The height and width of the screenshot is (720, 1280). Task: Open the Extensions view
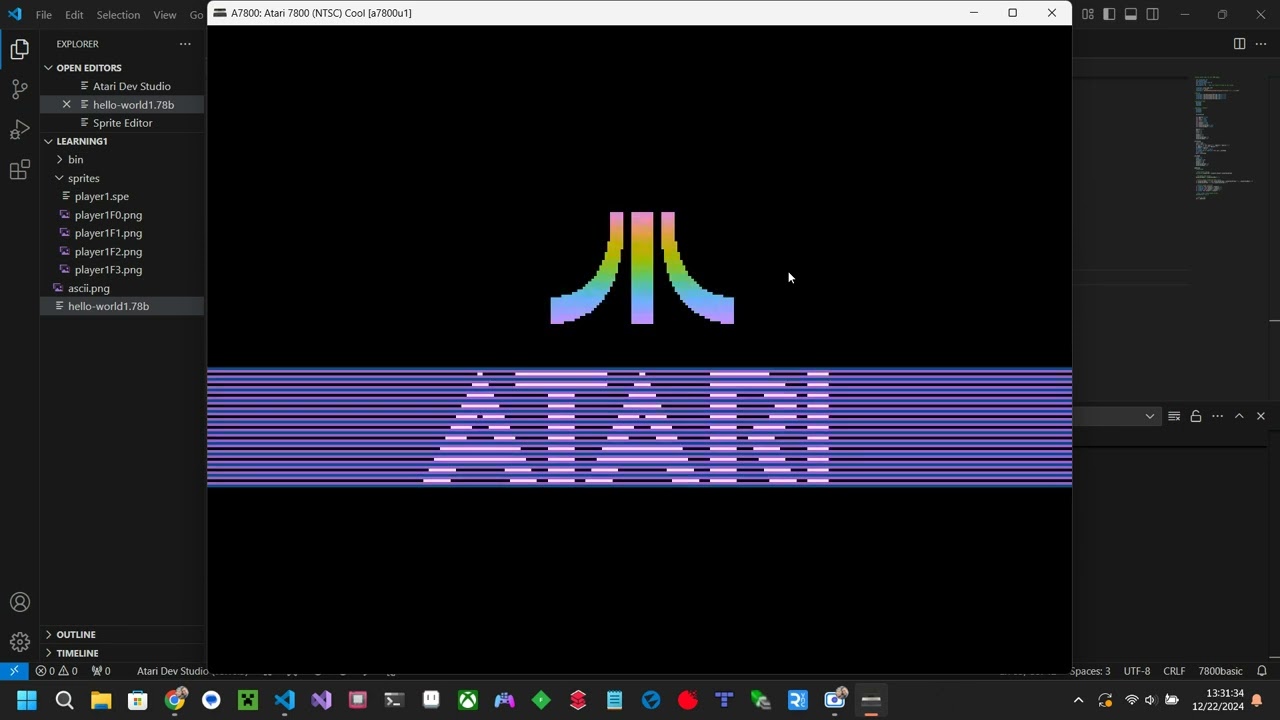19,170
